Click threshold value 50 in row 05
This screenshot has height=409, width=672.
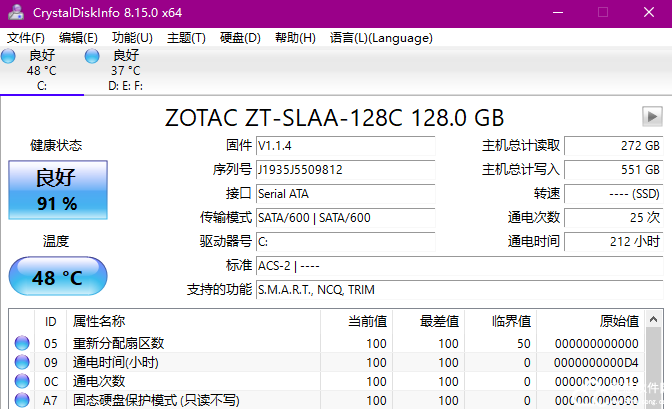pos(524,344)
